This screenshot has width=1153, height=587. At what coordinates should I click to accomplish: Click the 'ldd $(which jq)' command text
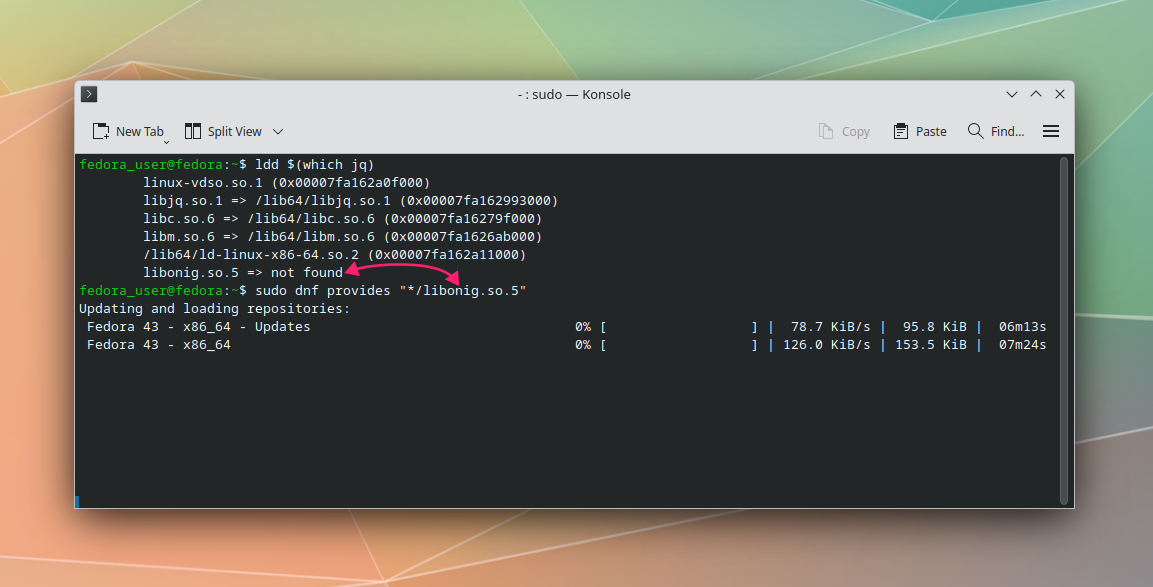click(x=315, y=165)
